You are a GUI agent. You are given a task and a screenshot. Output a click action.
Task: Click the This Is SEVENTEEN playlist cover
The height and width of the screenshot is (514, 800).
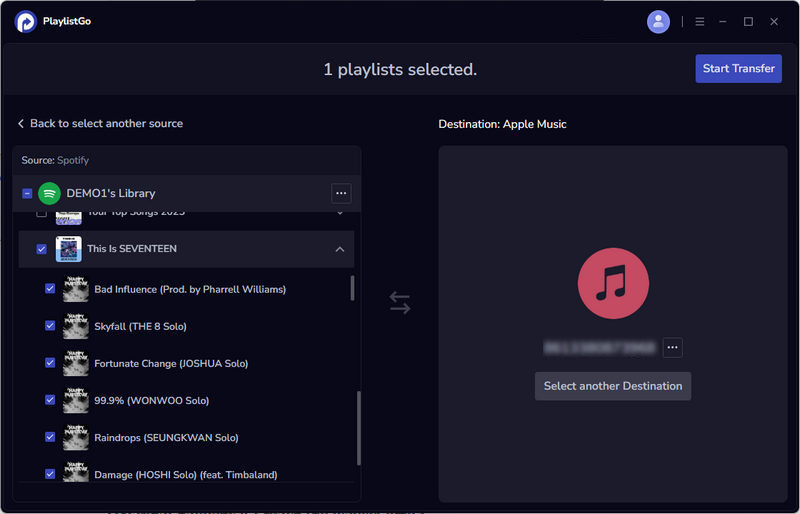tap(68, 249)
